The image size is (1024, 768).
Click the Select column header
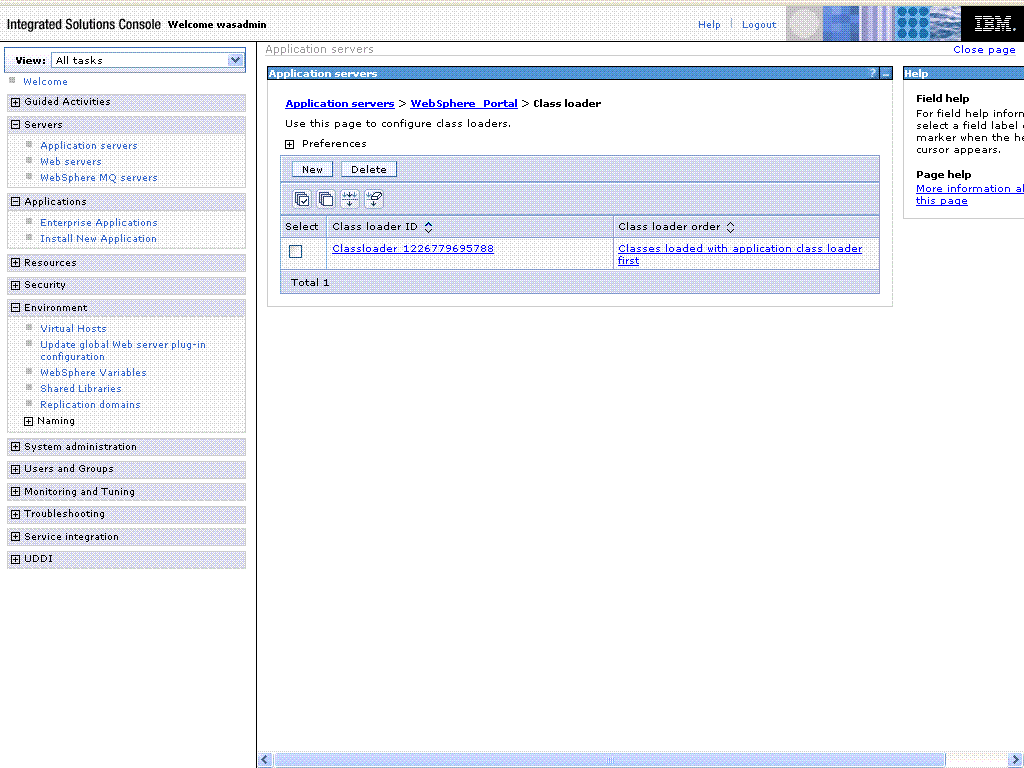(302, 227)
